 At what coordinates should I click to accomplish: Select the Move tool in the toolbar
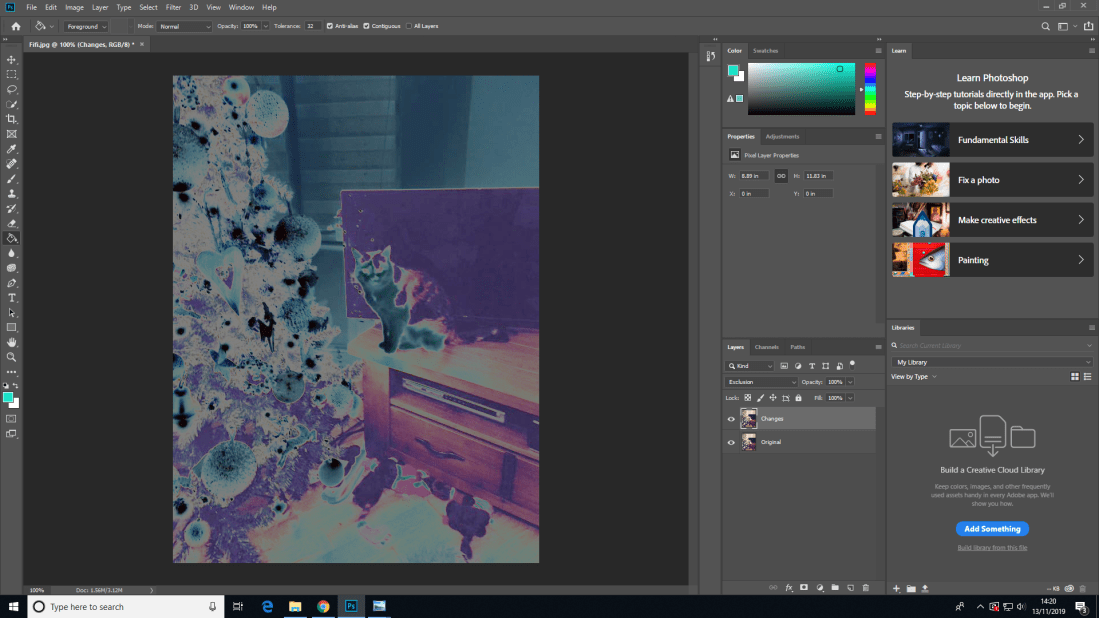click(11, 59)
